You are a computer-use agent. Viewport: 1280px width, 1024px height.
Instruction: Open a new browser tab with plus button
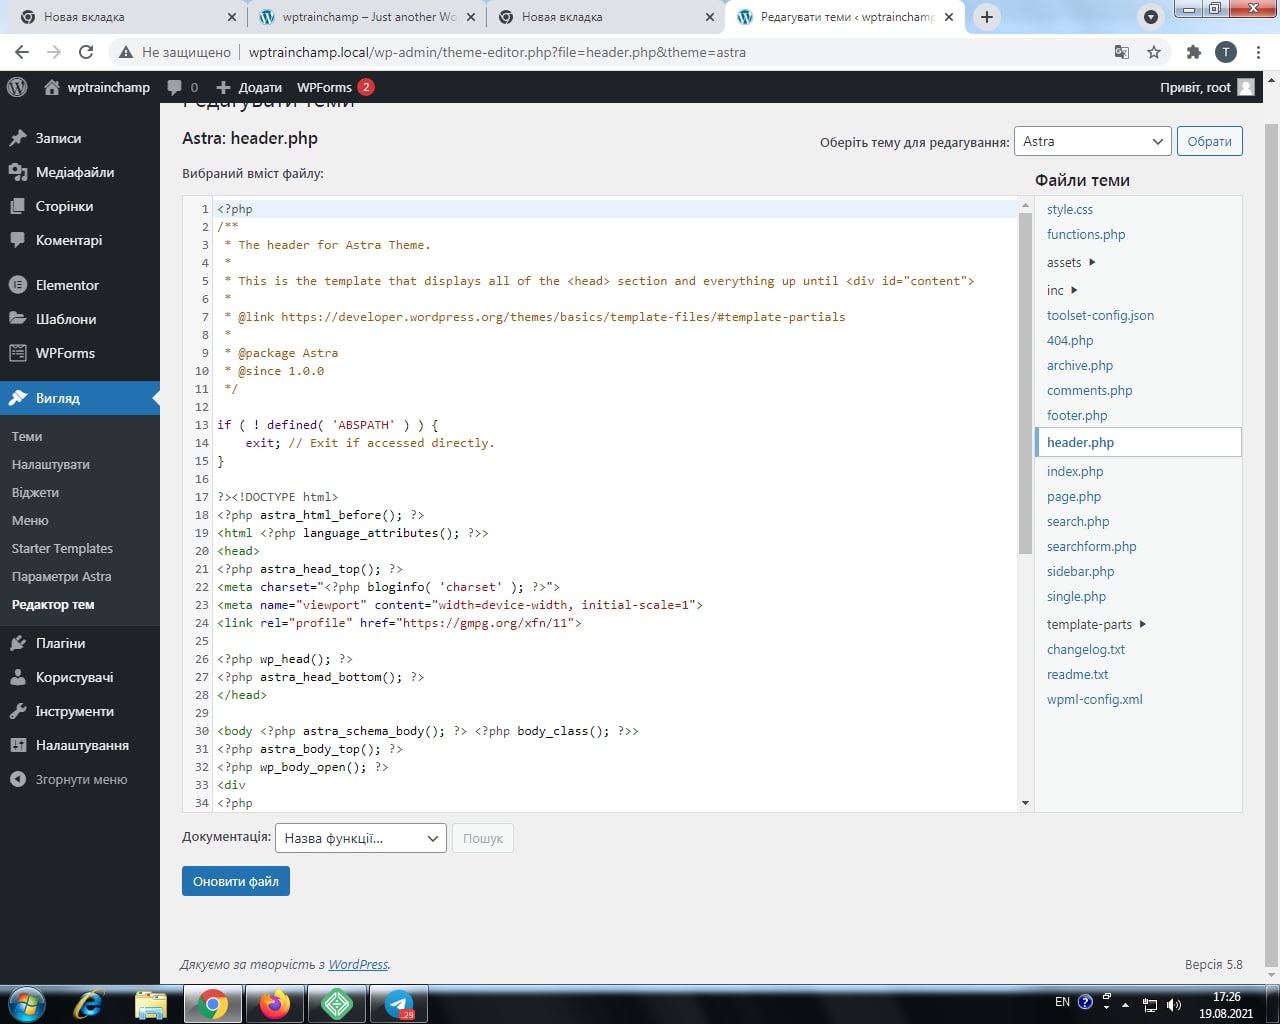(987, 17)
